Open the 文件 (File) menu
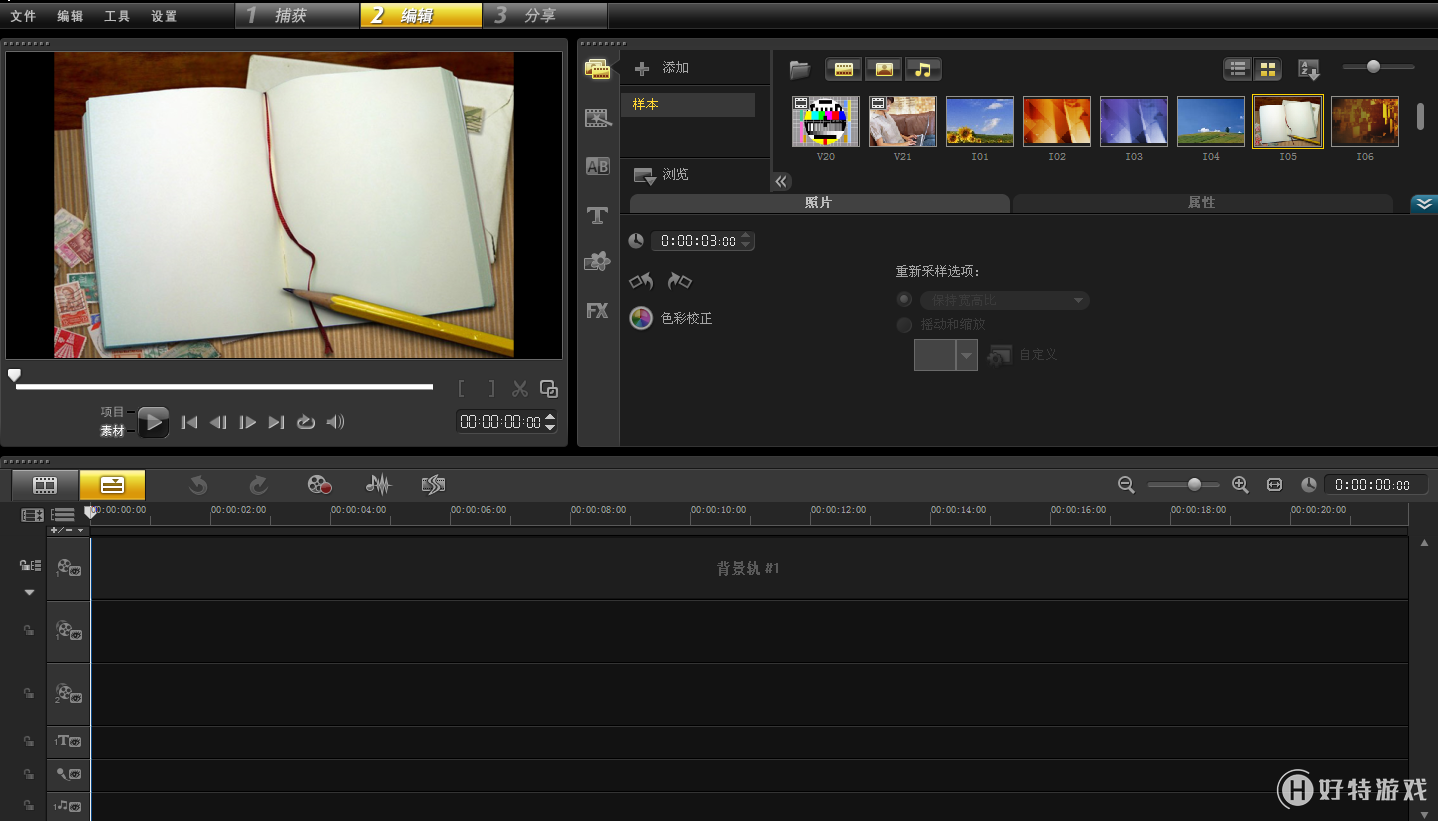Screen dimensions: 1438x821 click(23, 16)
